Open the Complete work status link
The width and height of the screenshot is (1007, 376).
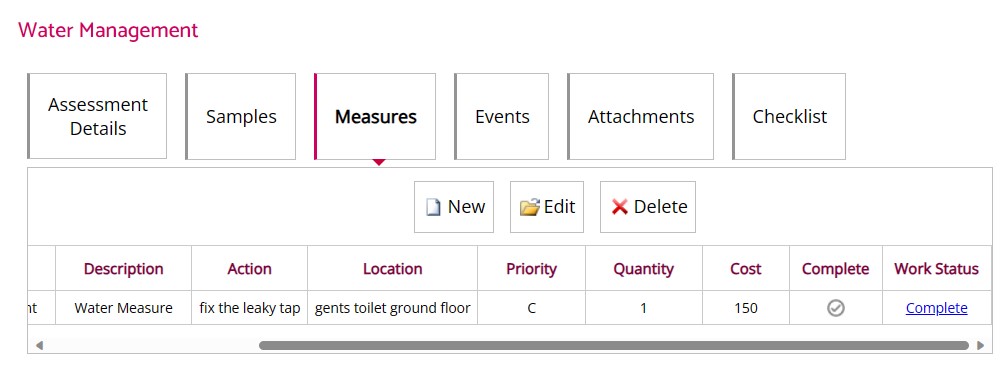click(x=936, y=309)
